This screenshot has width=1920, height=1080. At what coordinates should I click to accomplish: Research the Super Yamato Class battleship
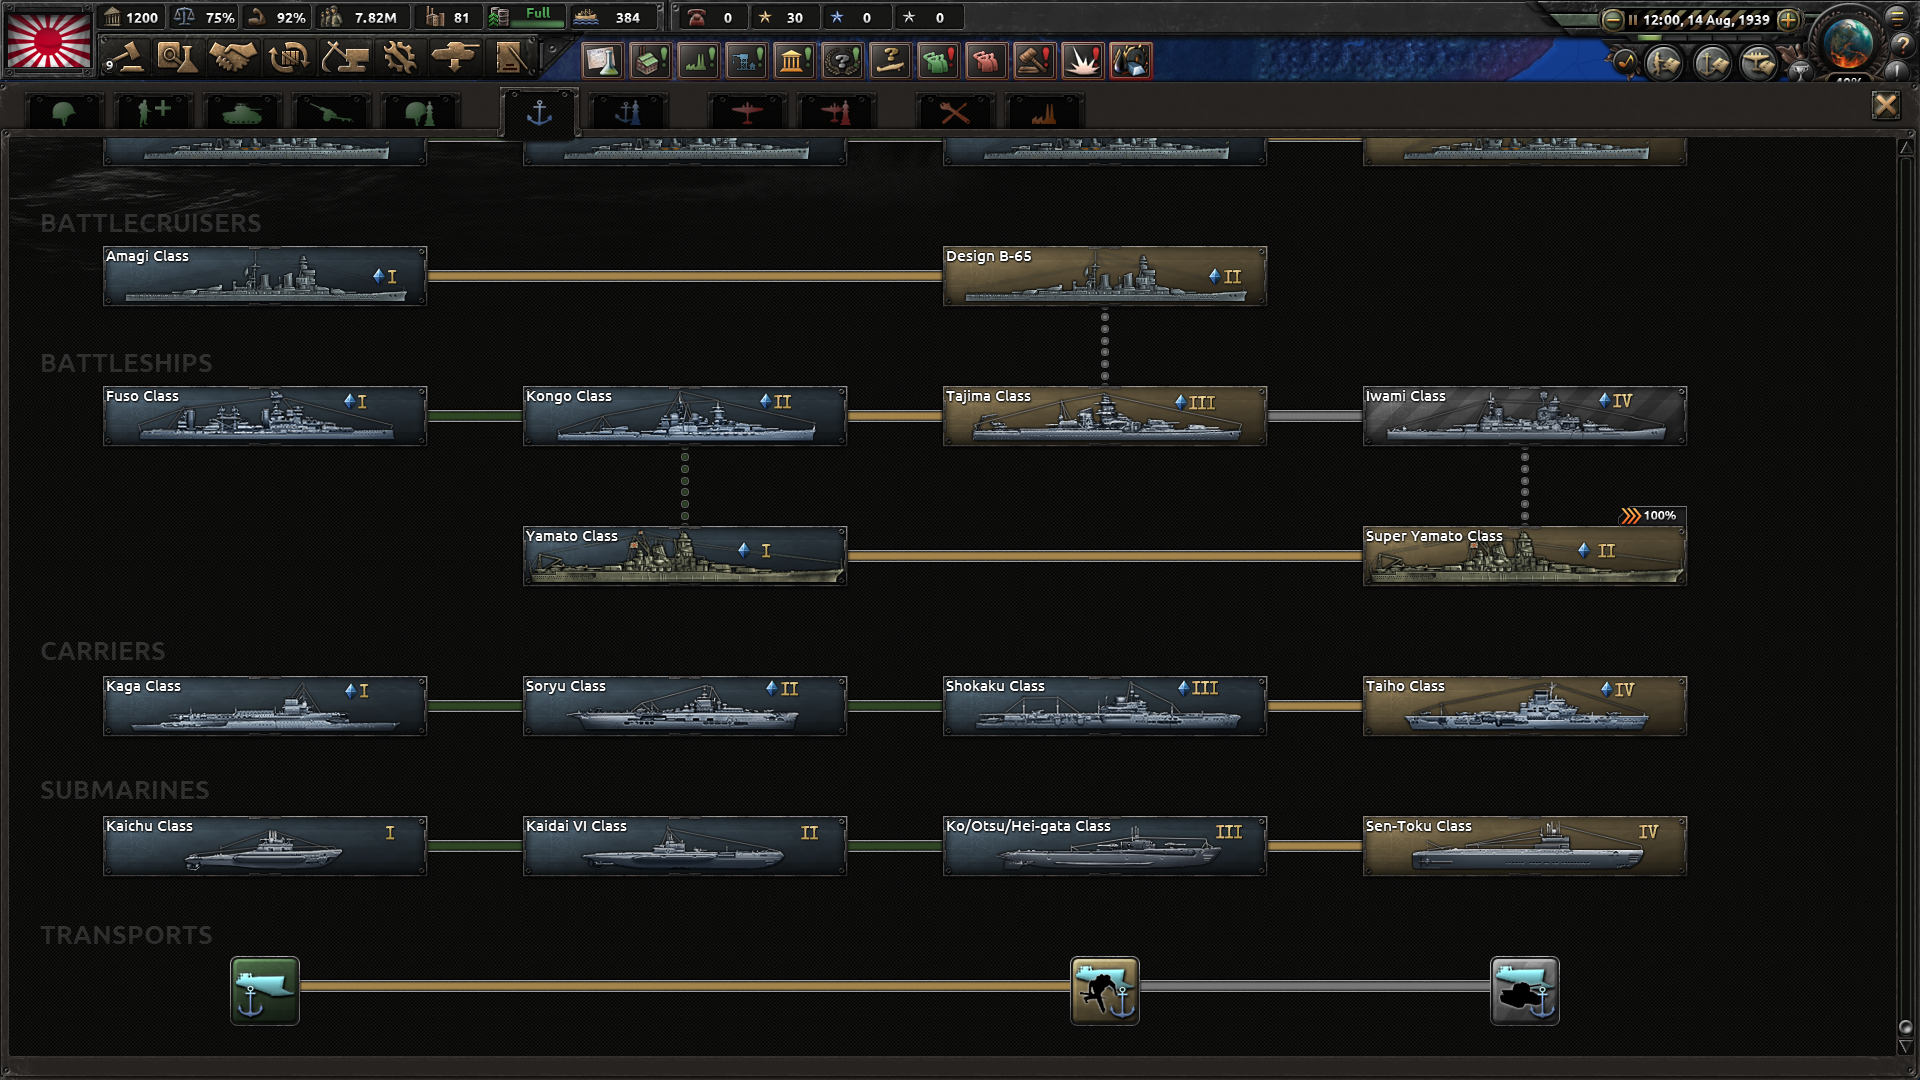tap(1524, 556)
